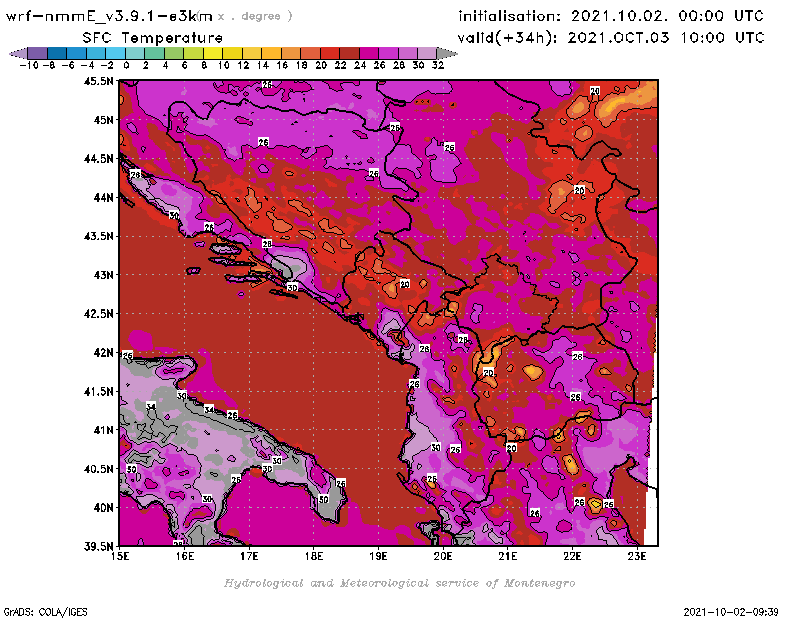The width and height of the screenshot is (800, 618).
Task: Click the '40N' latitude axis label
Action: click(x=104, y=508)
